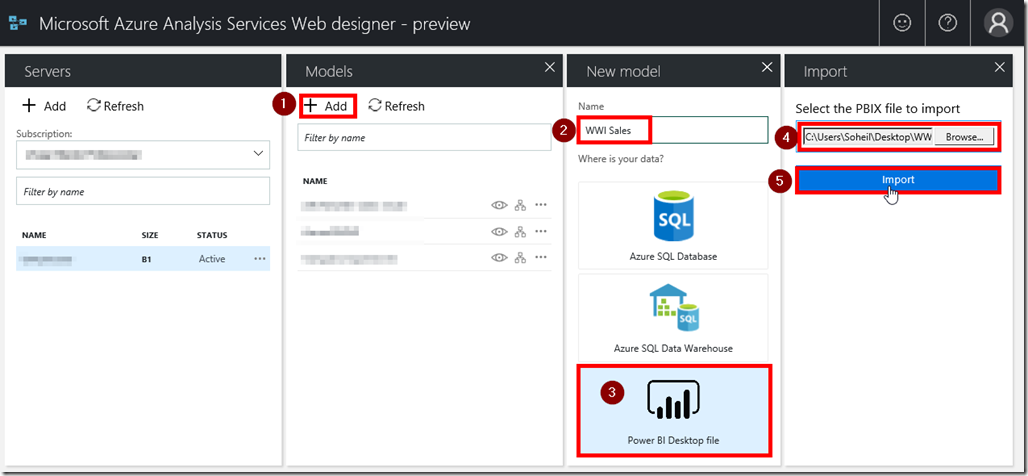
Task: Open the user account profile icon
Action: pyautogui.click(x=998, y=23)
